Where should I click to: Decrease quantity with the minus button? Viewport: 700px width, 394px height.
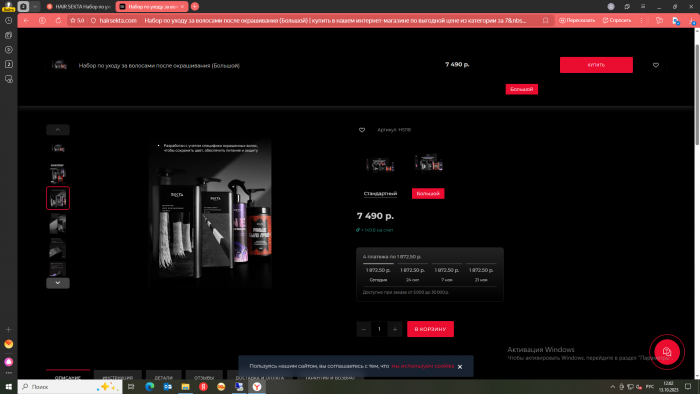pos(363,329)
